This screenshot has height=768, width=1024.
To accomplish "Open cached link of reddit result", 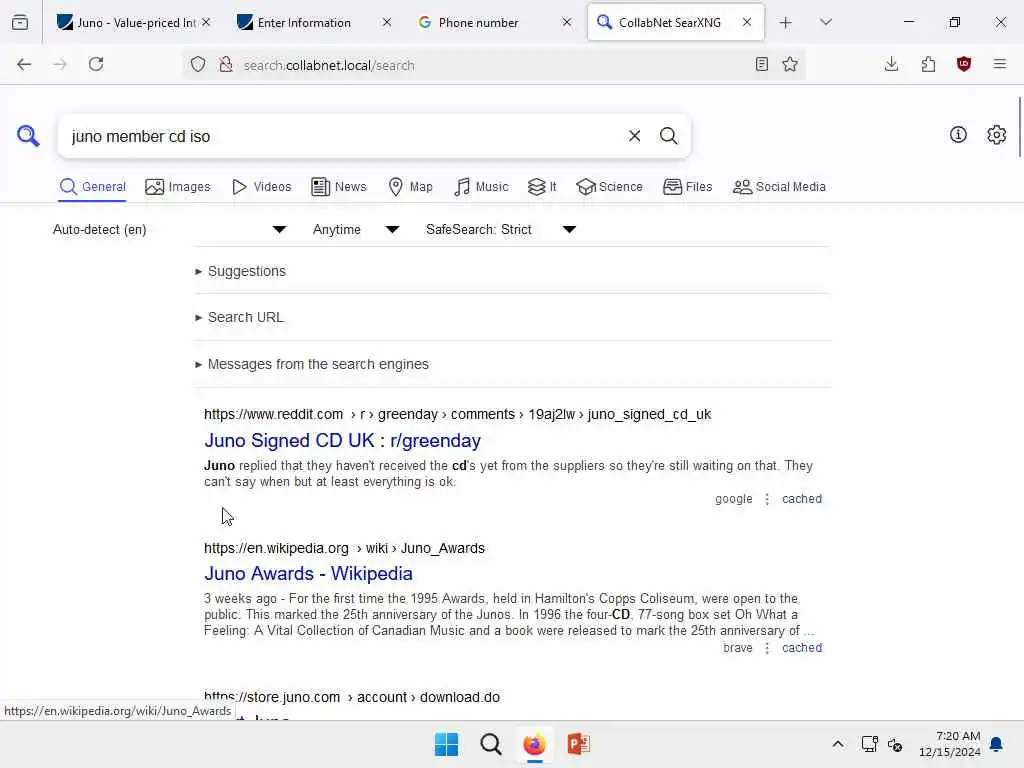I will [x=802, y=499].
